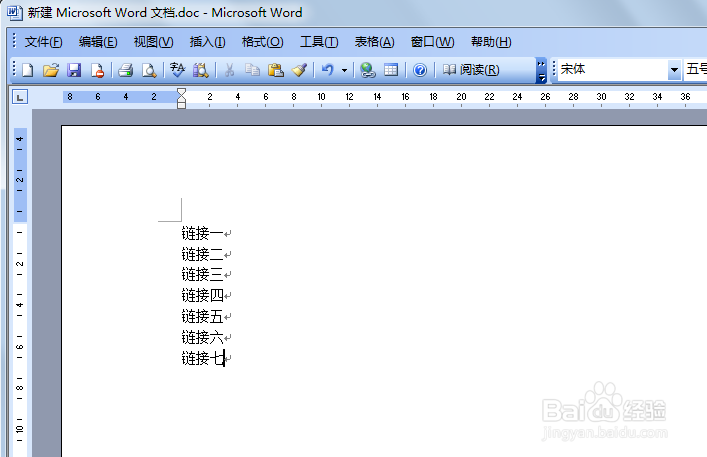Insert Hyperlink using the globe icon
707x457 pixels.
368,70
